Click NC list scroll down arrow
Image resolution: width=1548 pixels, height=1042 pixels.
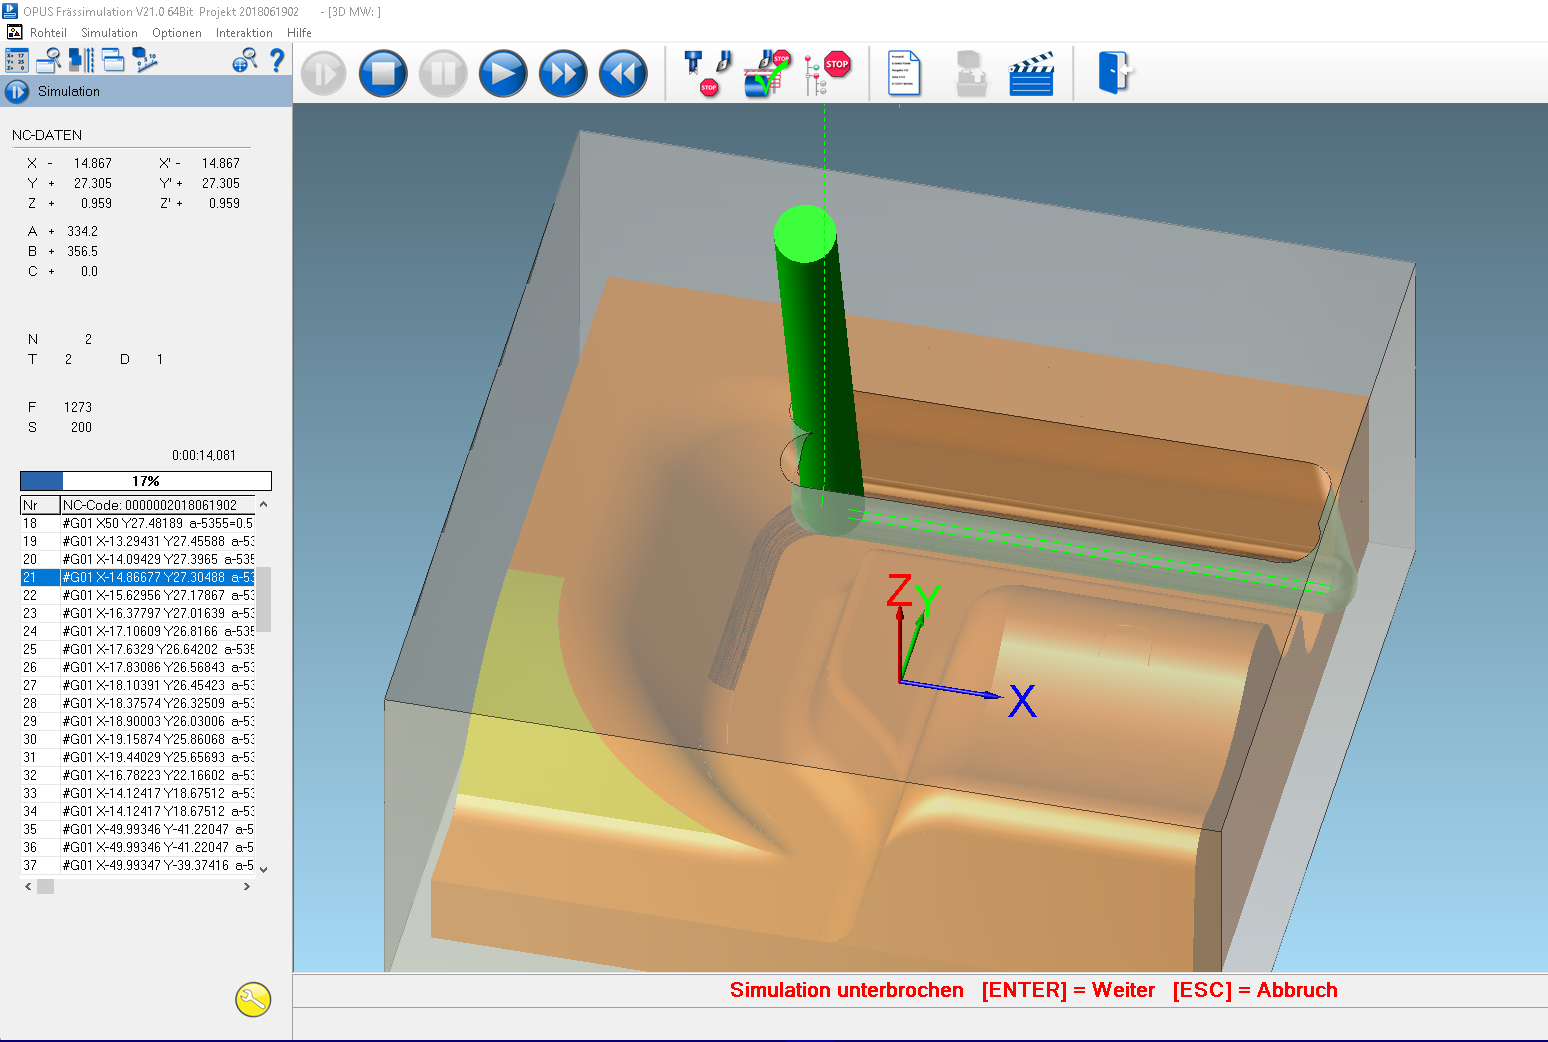[264, 869]
